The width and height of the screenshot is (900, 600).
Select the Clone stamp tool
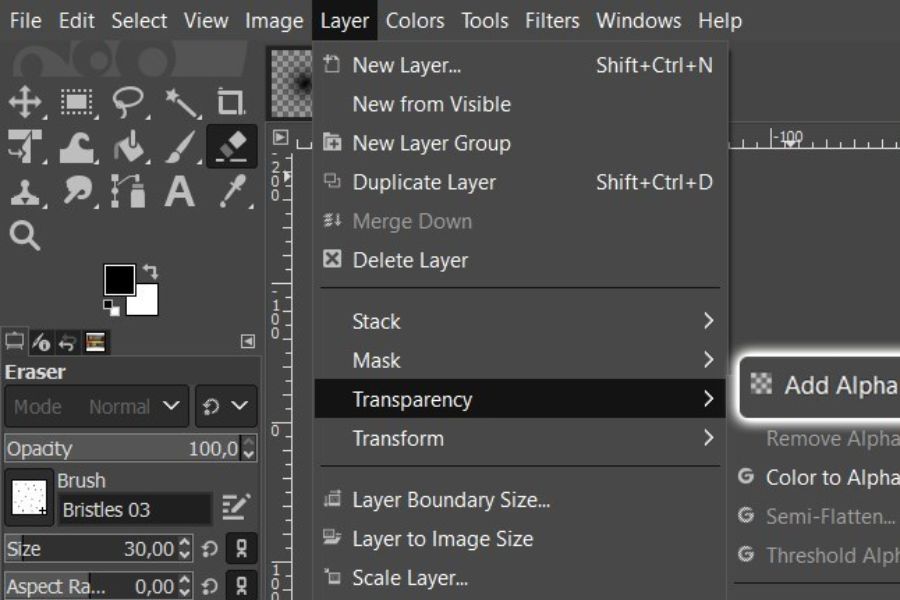(25, 192)
